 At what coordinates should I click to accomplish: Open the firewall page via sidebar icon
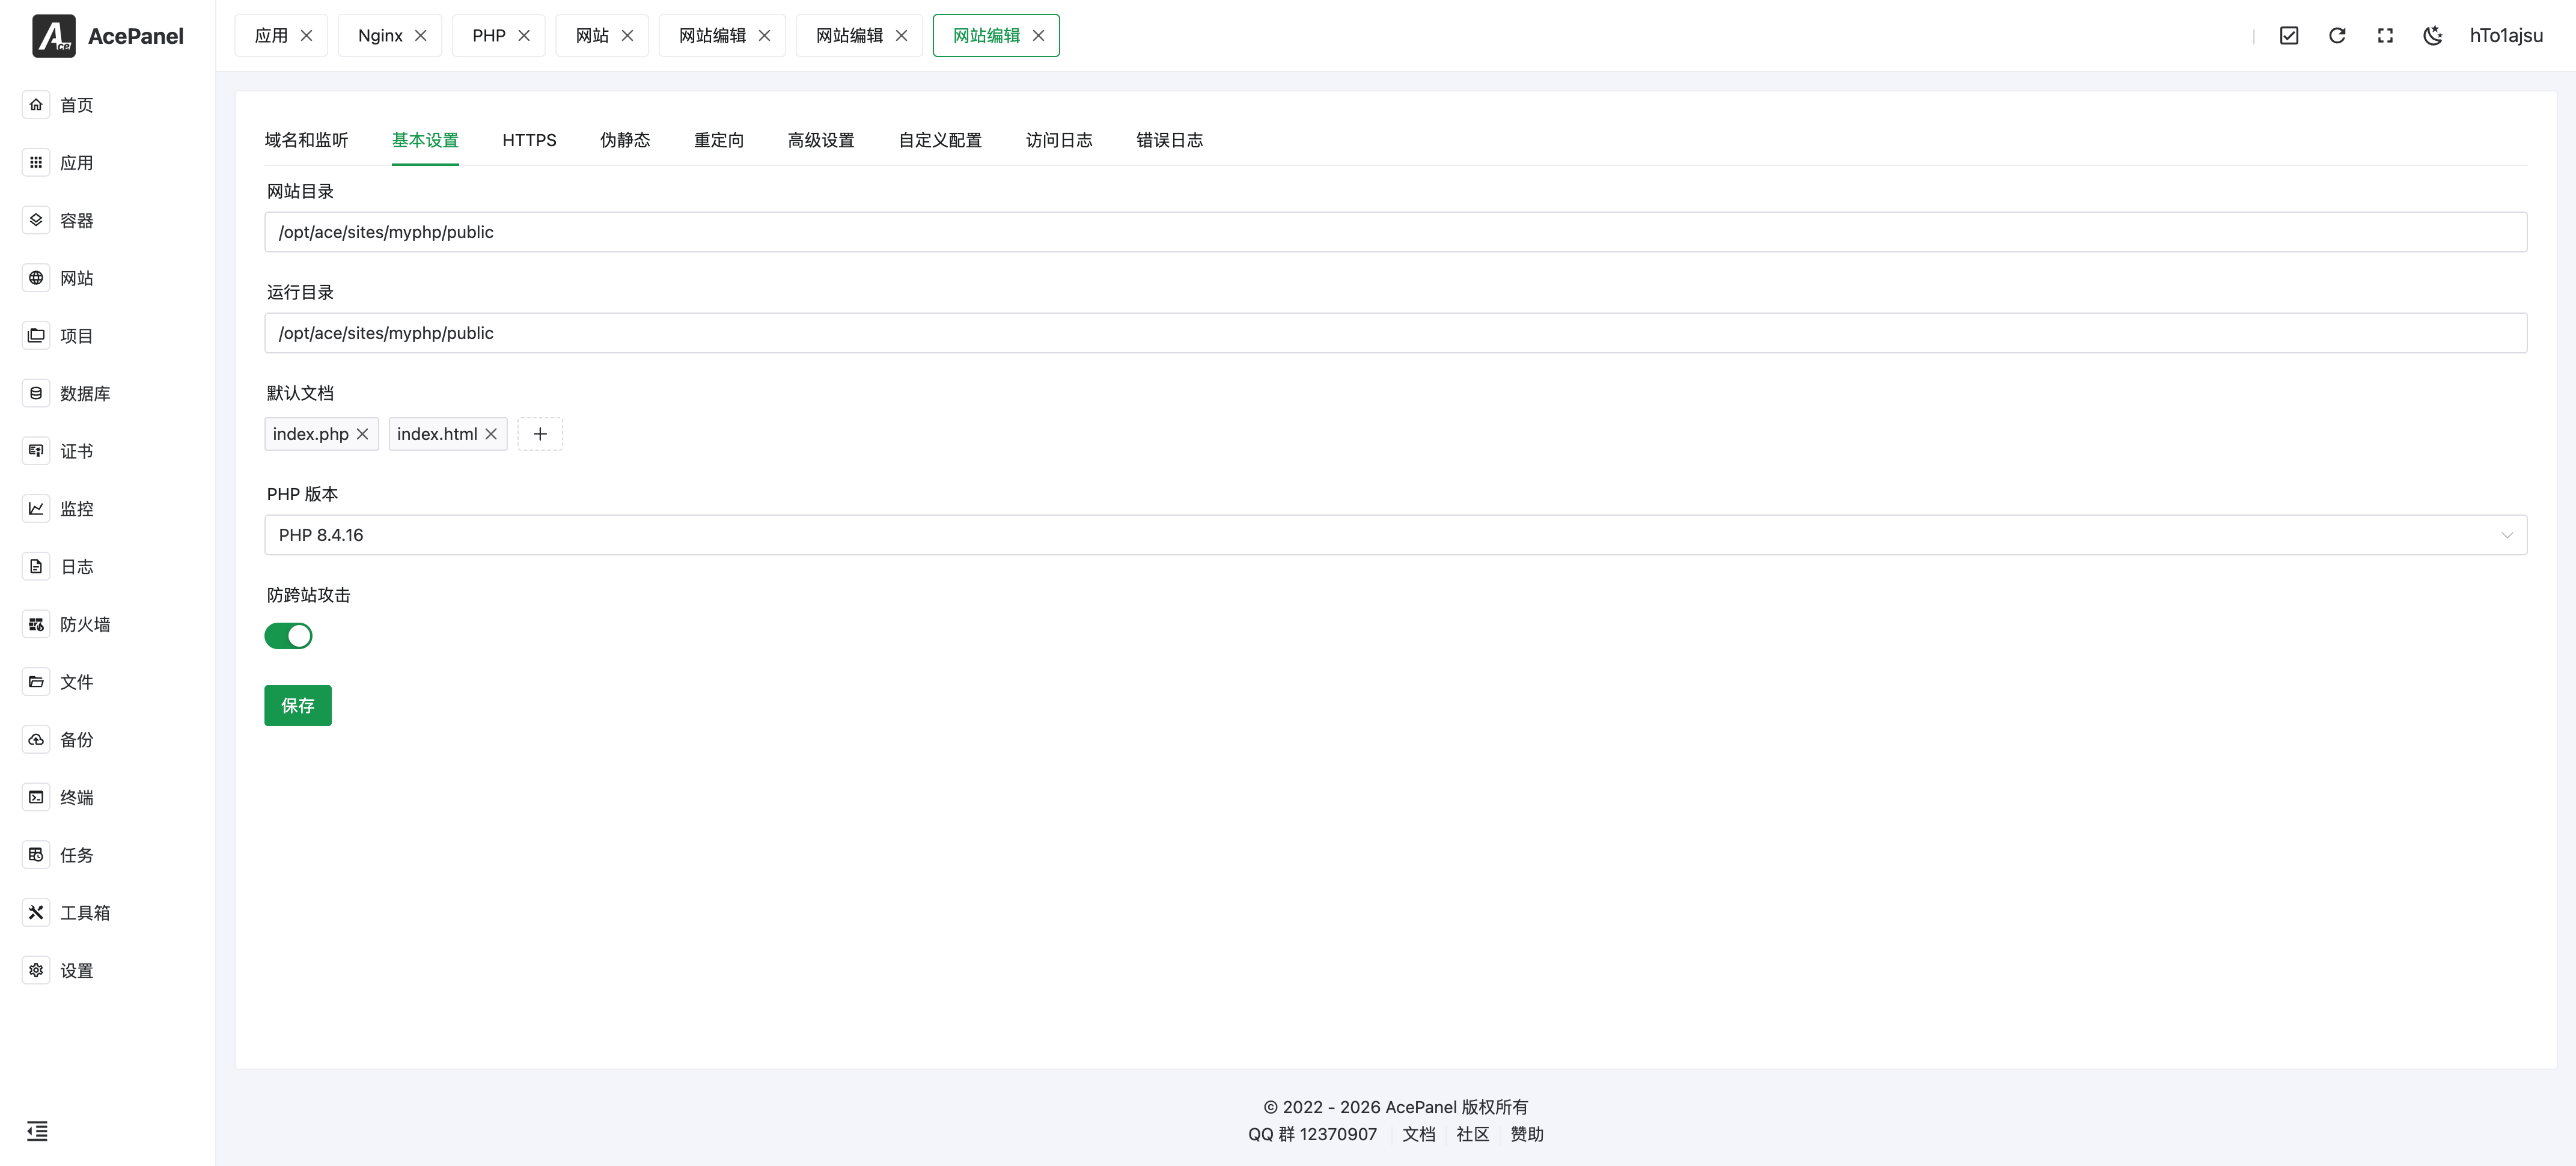pyautogui.click(x=36, y=624)
